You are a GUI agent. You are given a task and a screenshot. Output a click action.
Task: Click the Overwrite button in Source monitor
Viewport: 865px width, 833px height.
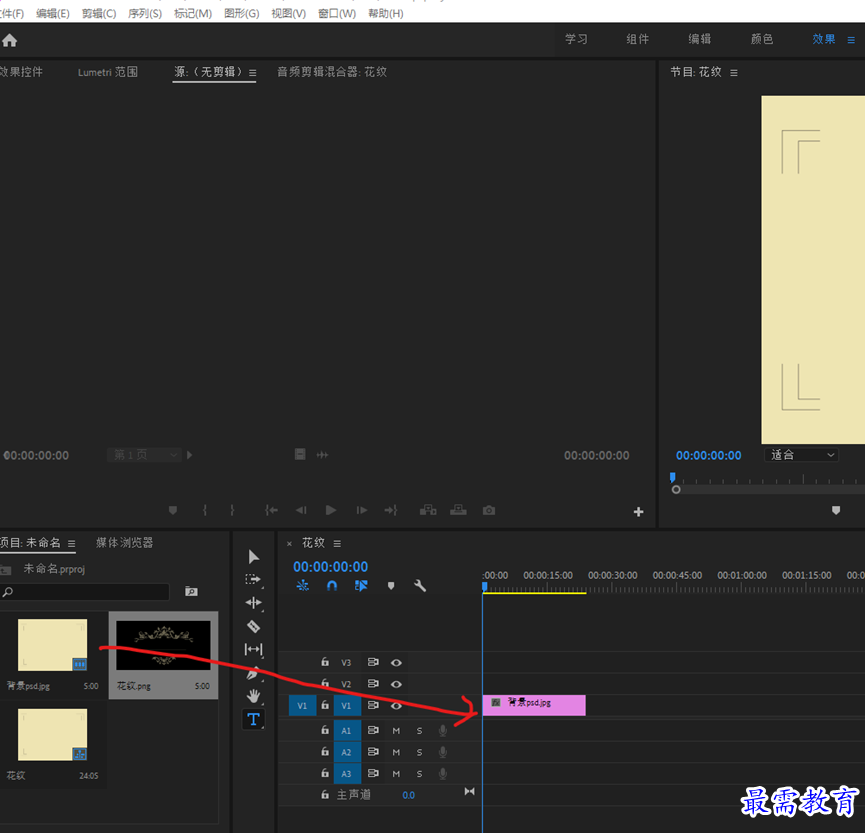tap(458, 510)
